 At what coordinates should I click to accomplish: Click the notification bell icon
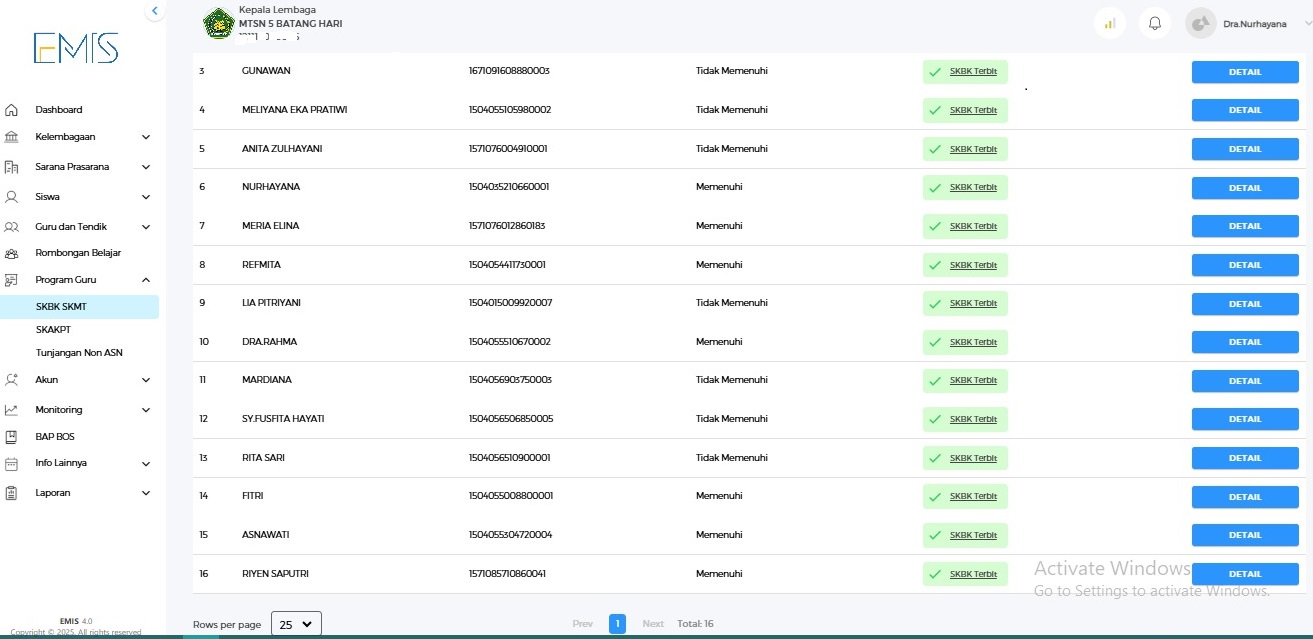click(x=1155, y=24)
